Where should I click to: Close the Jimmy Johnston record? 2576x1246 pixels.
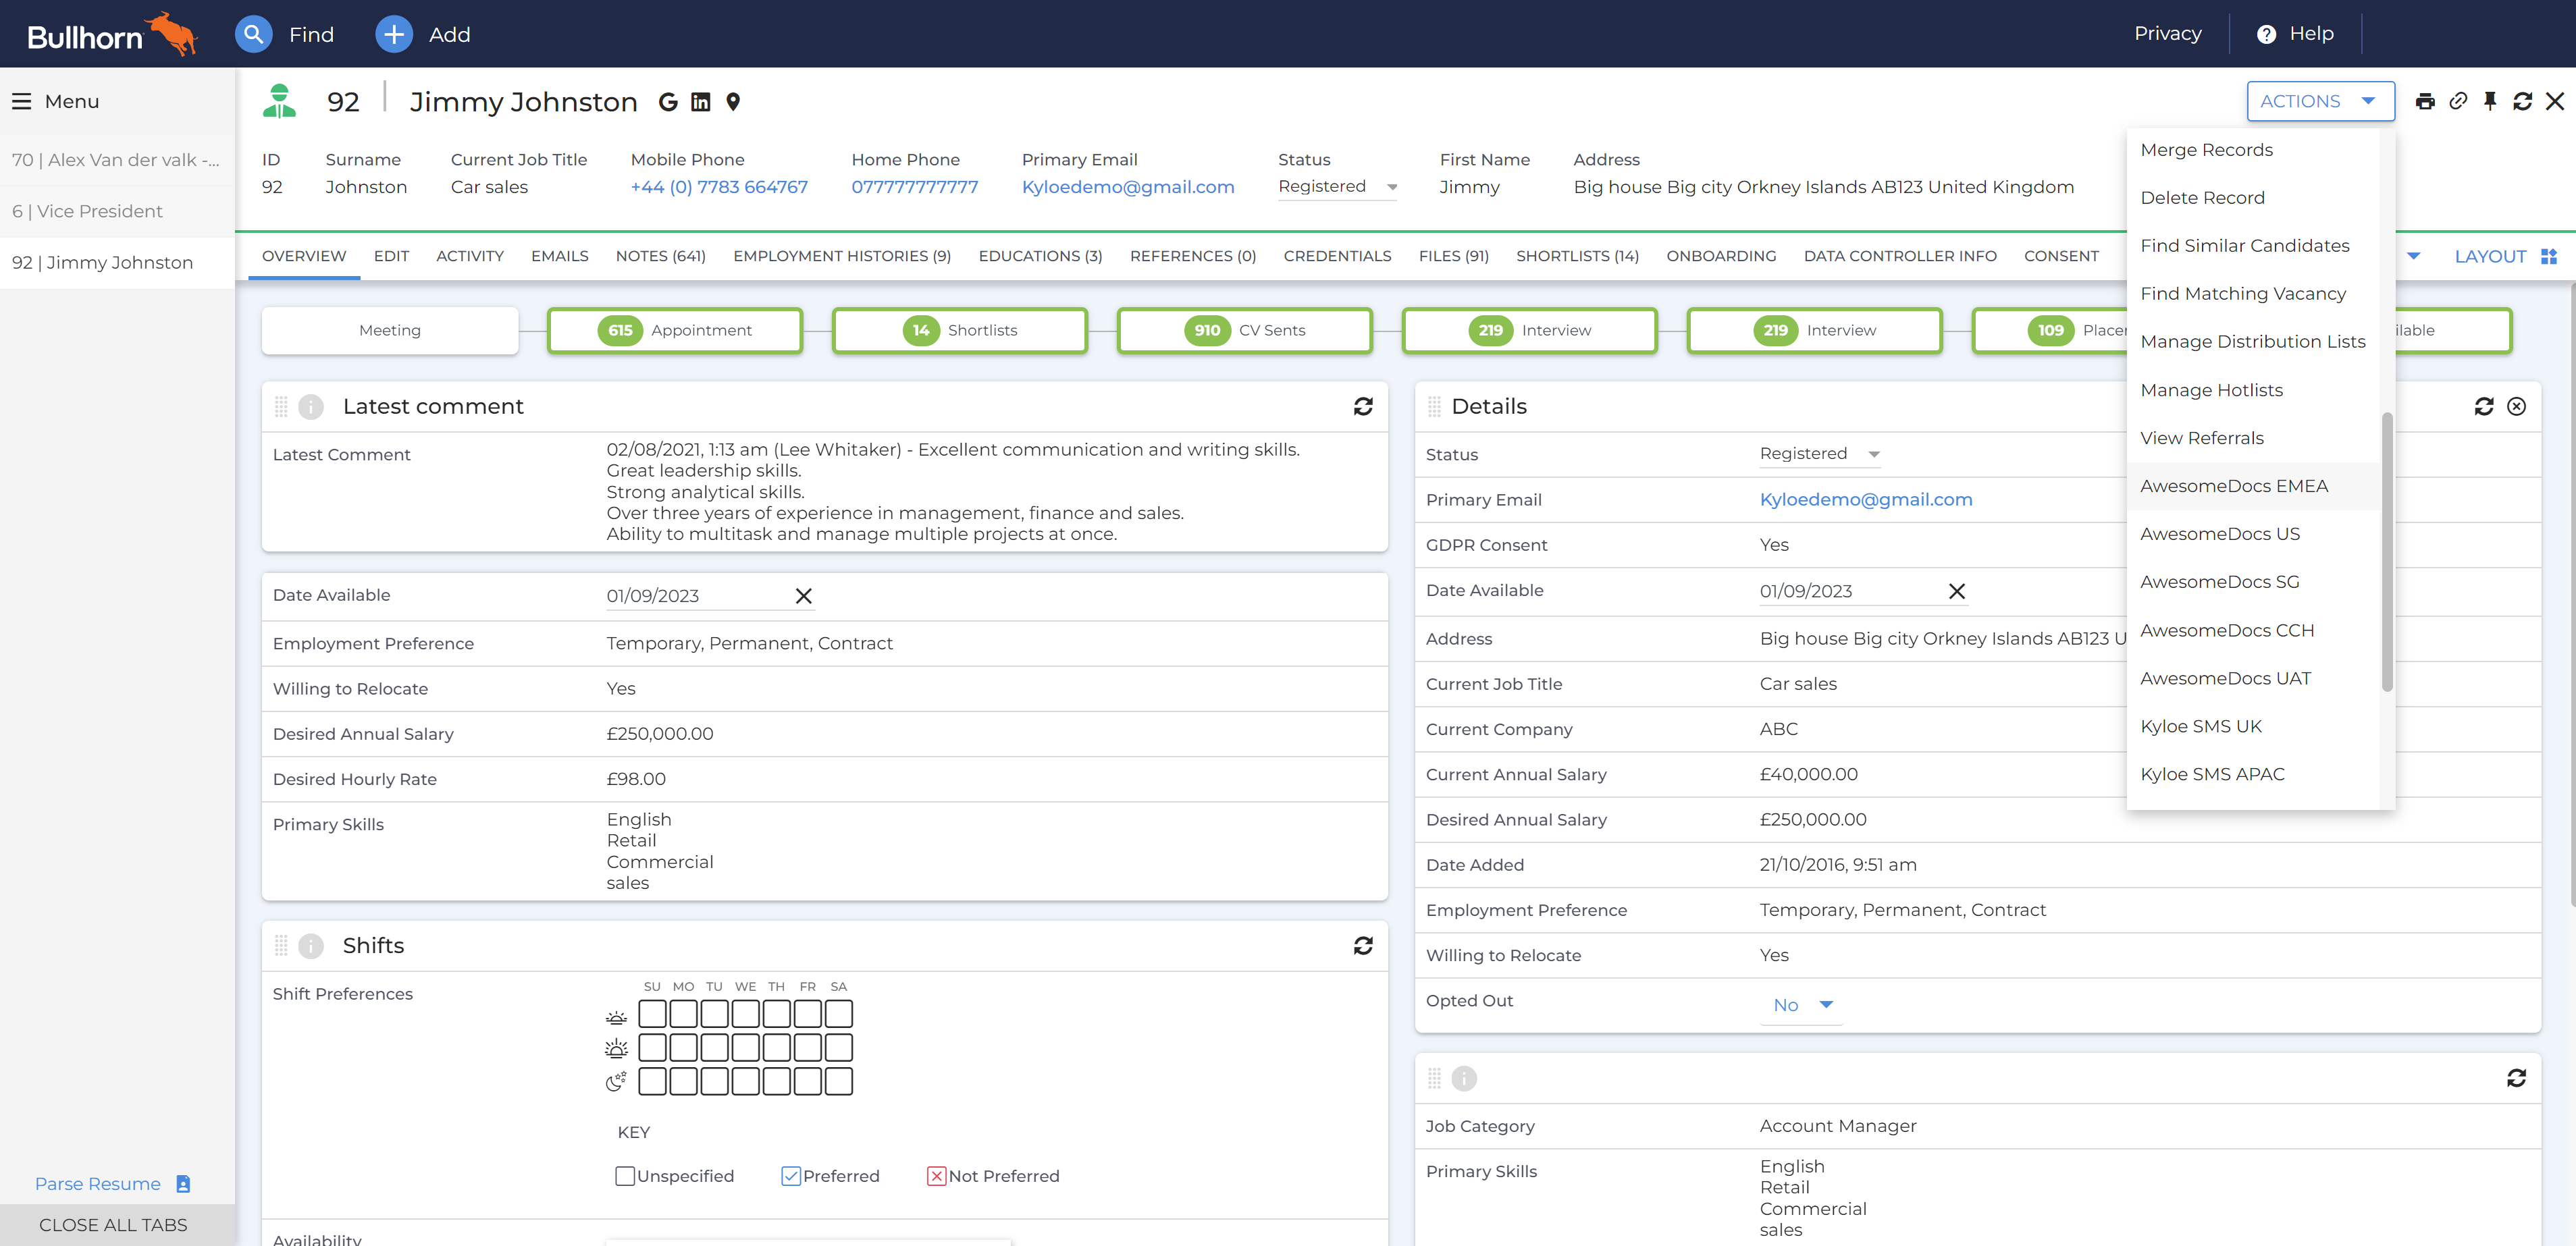click(x=2555, y=101)
